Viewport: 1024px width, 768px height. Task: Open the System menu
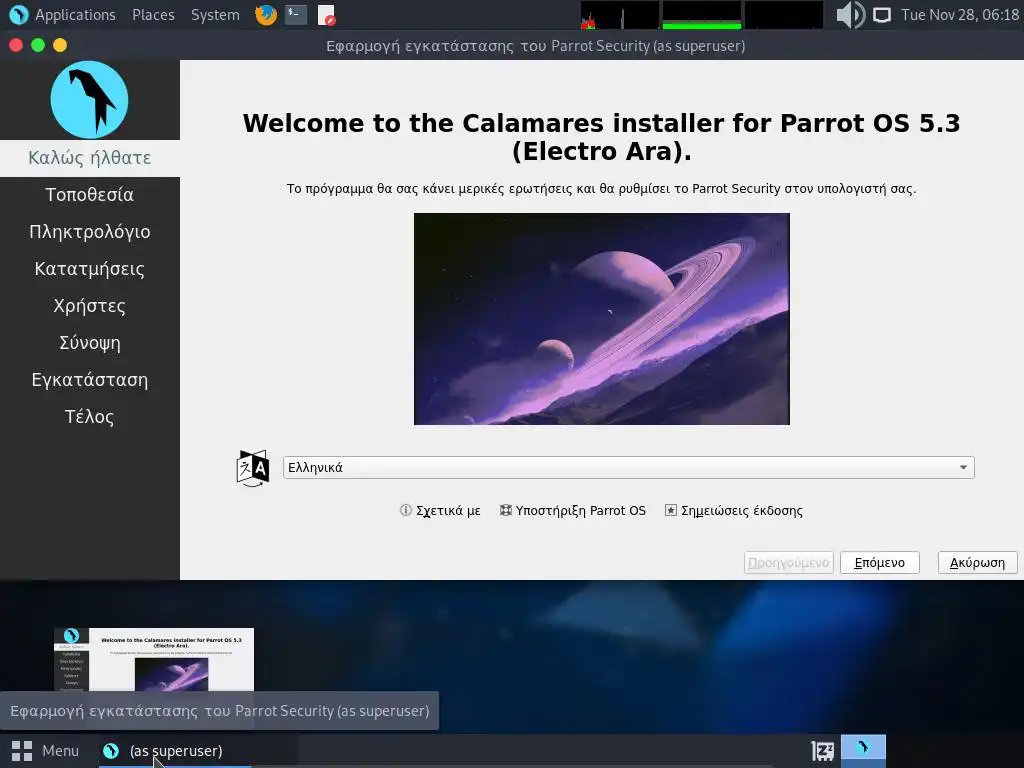click(215, 14)
